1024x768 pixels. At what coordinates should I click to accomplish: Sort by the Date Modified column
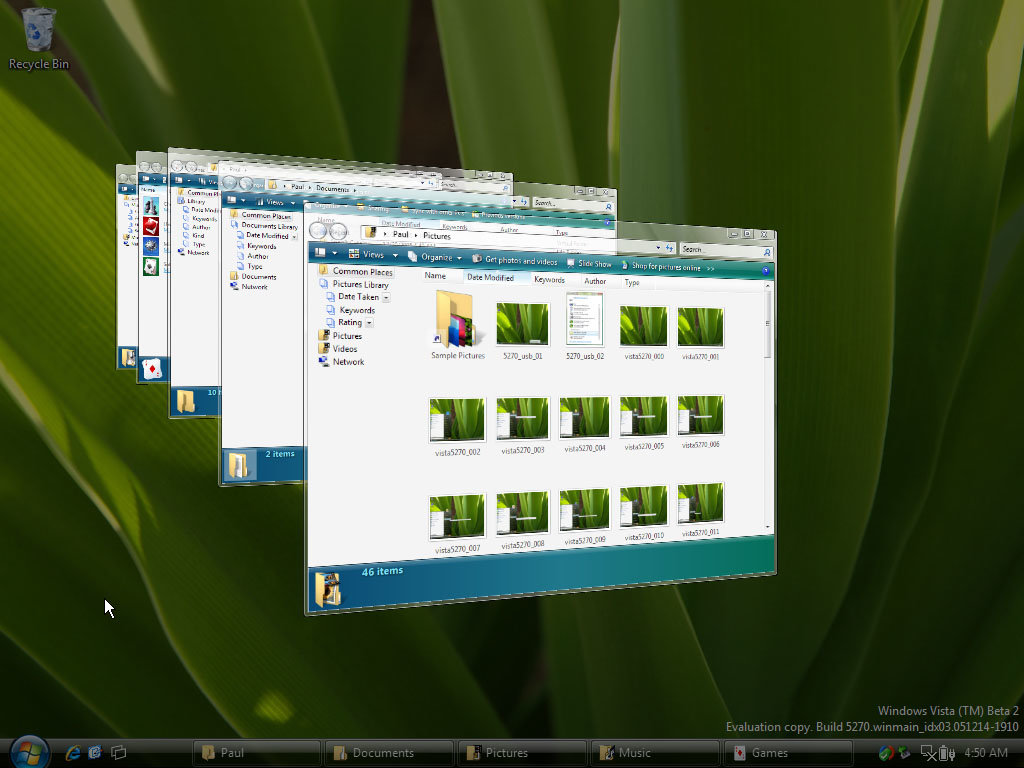coord(490,278)
